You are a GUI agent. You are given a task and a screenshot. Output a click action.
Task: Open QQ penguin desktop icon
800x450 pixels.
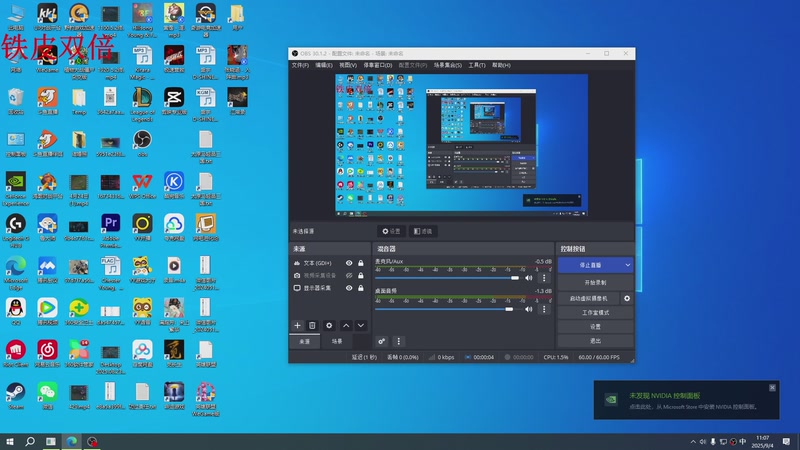[x=16, y=312]
